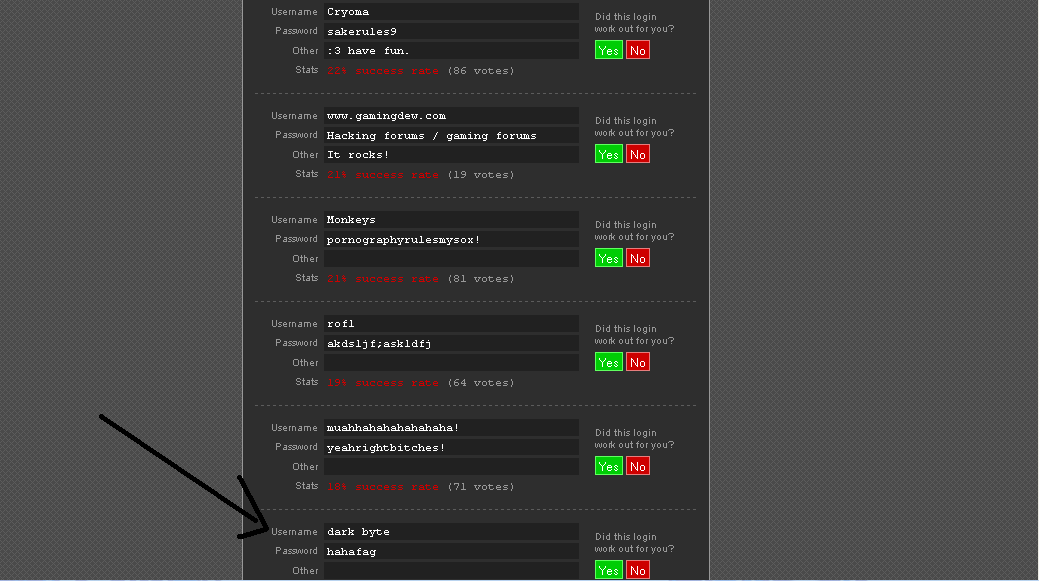Click the stats text showing 19 votes
Viewport: 1039px width, 581px height.
(x=420, y=175)
